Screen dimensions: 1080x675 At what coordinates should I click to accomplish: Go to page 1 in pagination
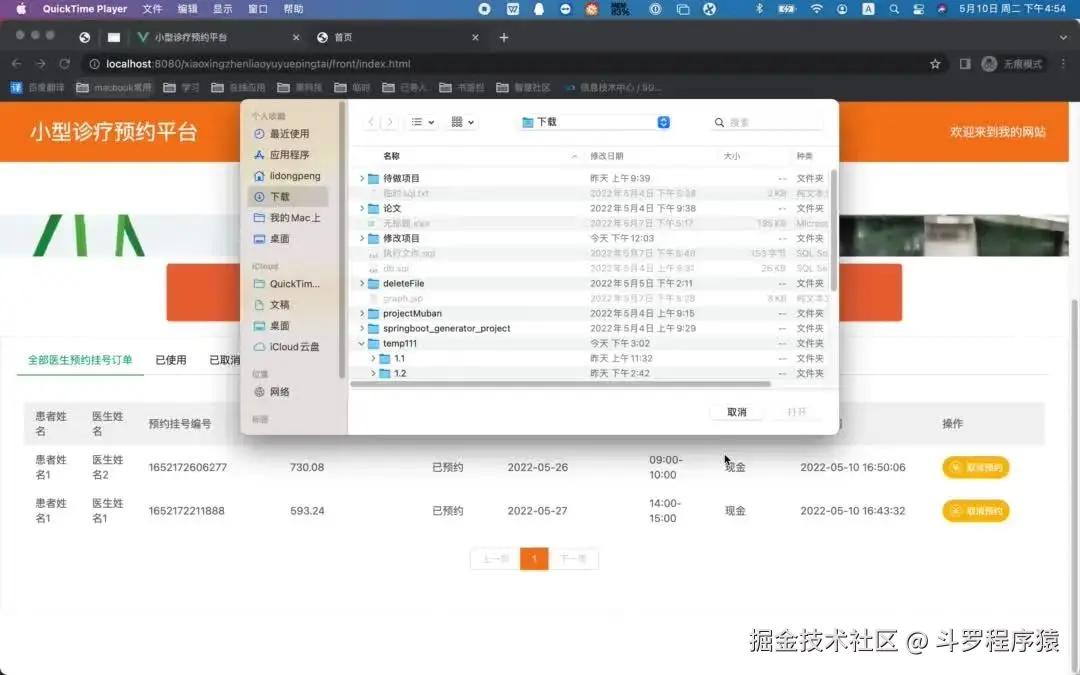pos(534,559)
